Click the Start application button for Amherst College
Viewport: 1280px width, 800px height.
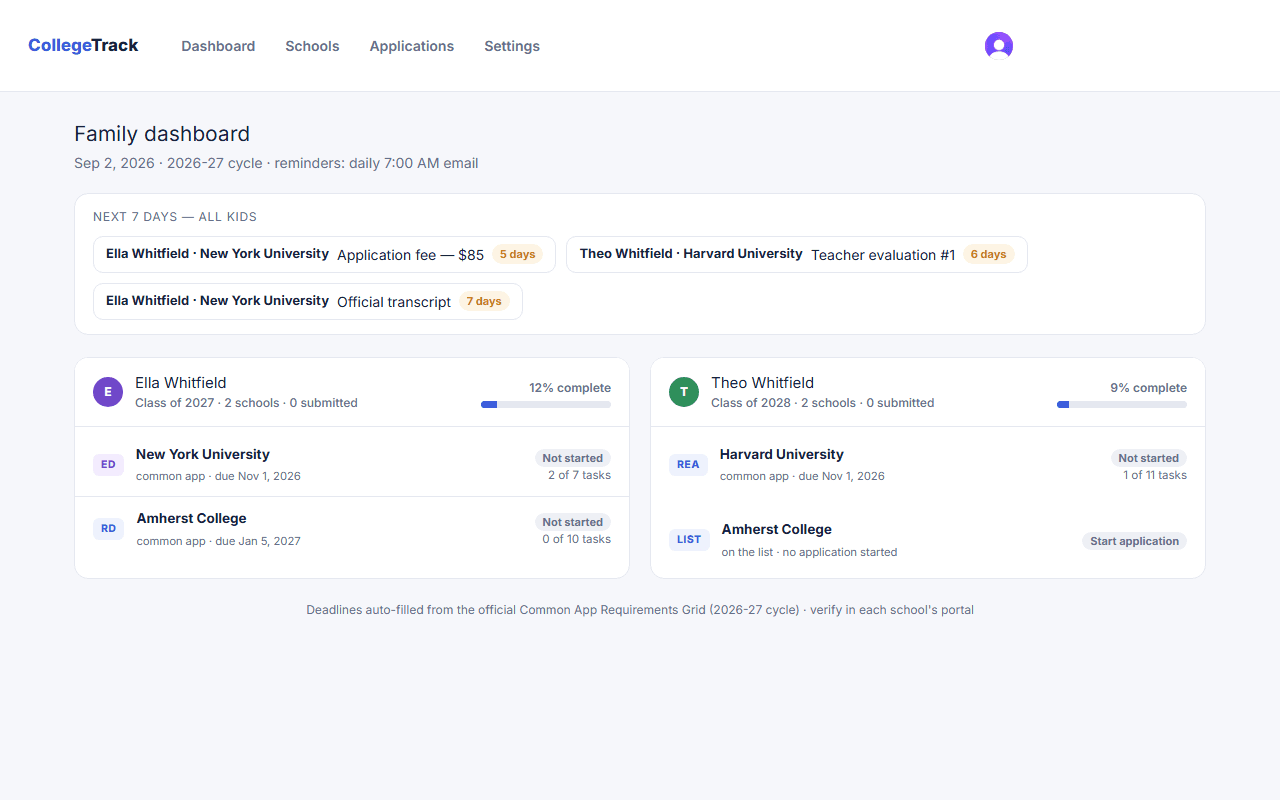(x=1134, y=541)
